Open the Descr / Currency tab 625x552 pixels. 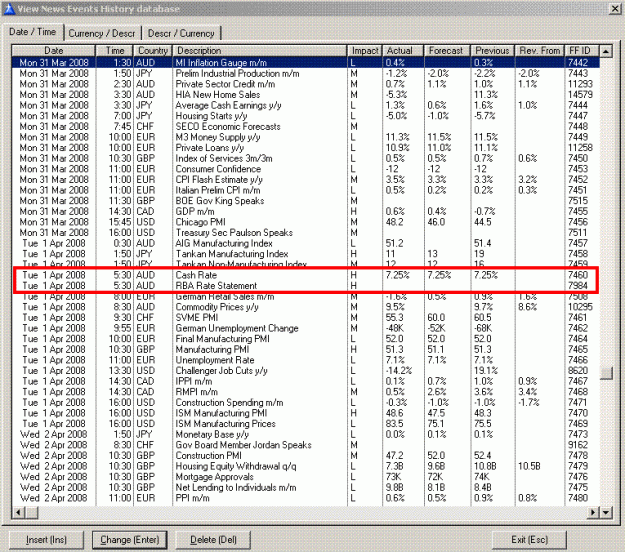181,33
